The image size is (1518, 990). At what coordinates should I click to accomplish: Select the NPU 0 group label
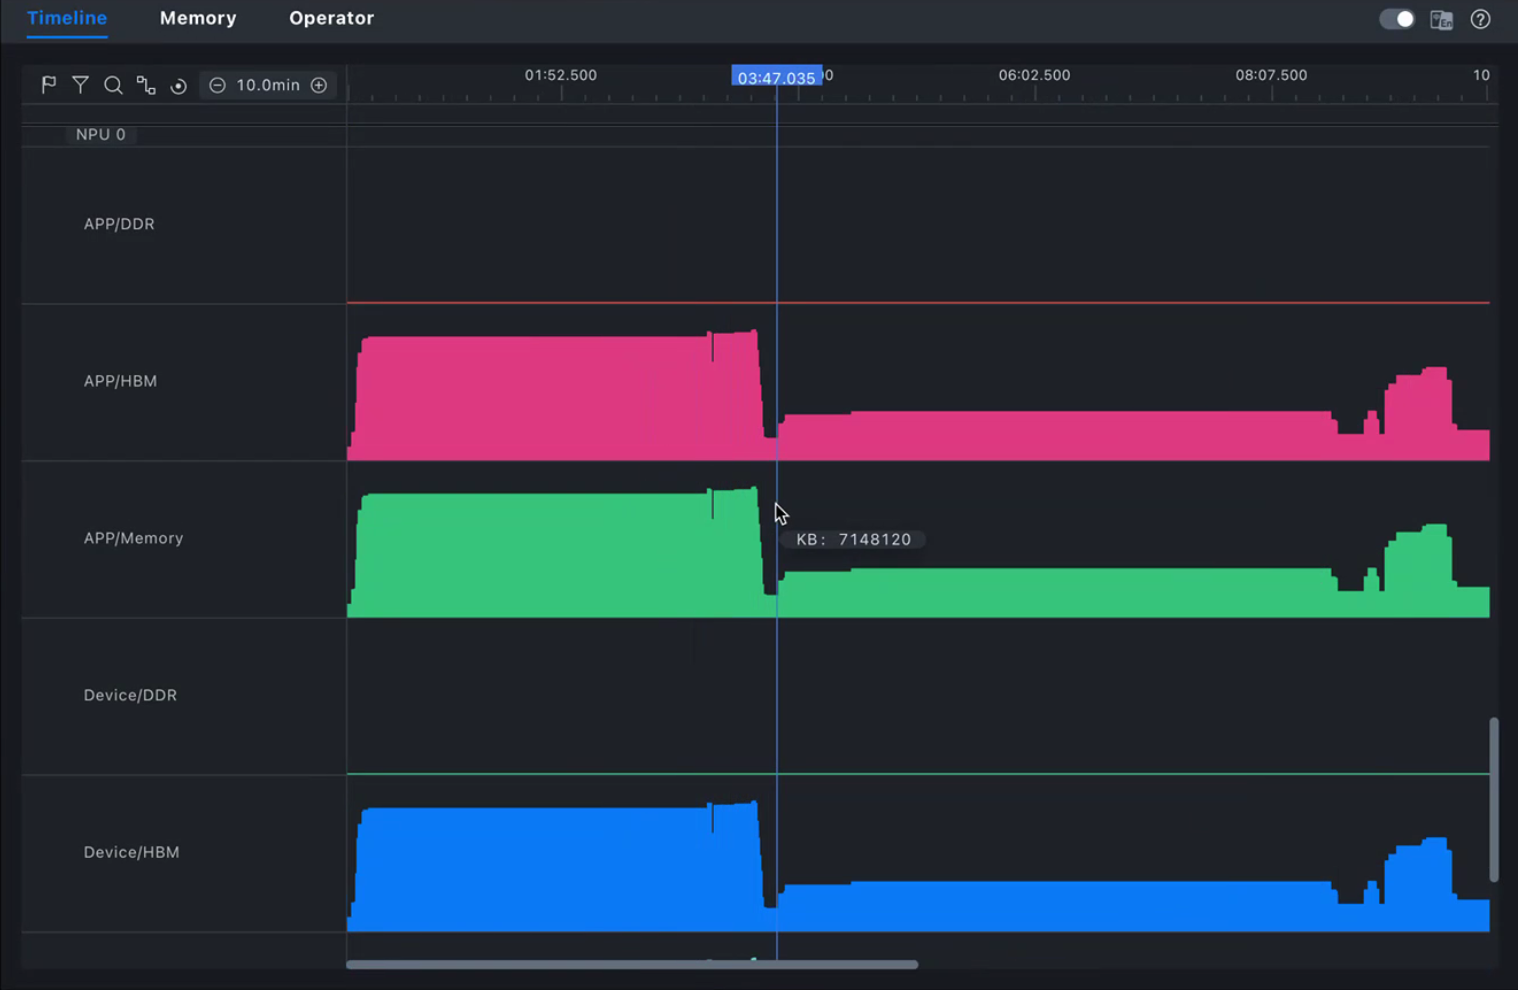[x=101, y=134]
